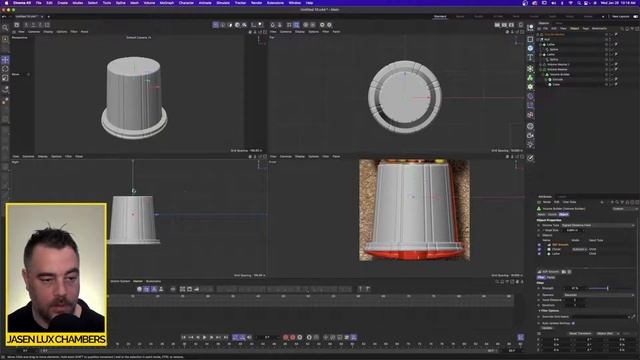Open macOS Spotlight search
This screenshot has width=640, height=360.
pos(579,3)
